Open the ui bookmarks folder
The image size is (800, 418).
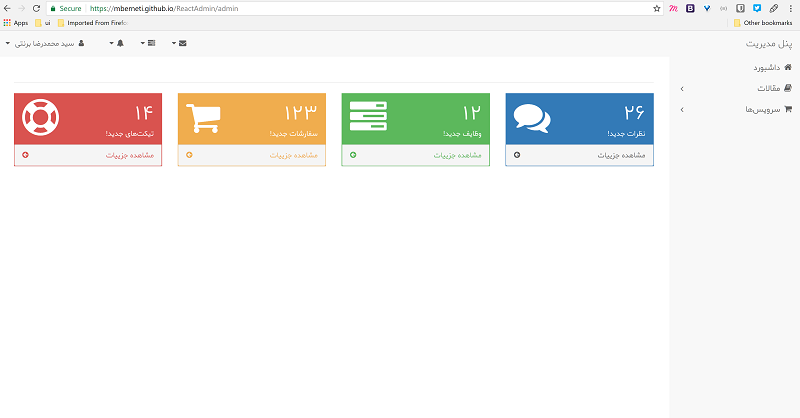click(43, 23)
